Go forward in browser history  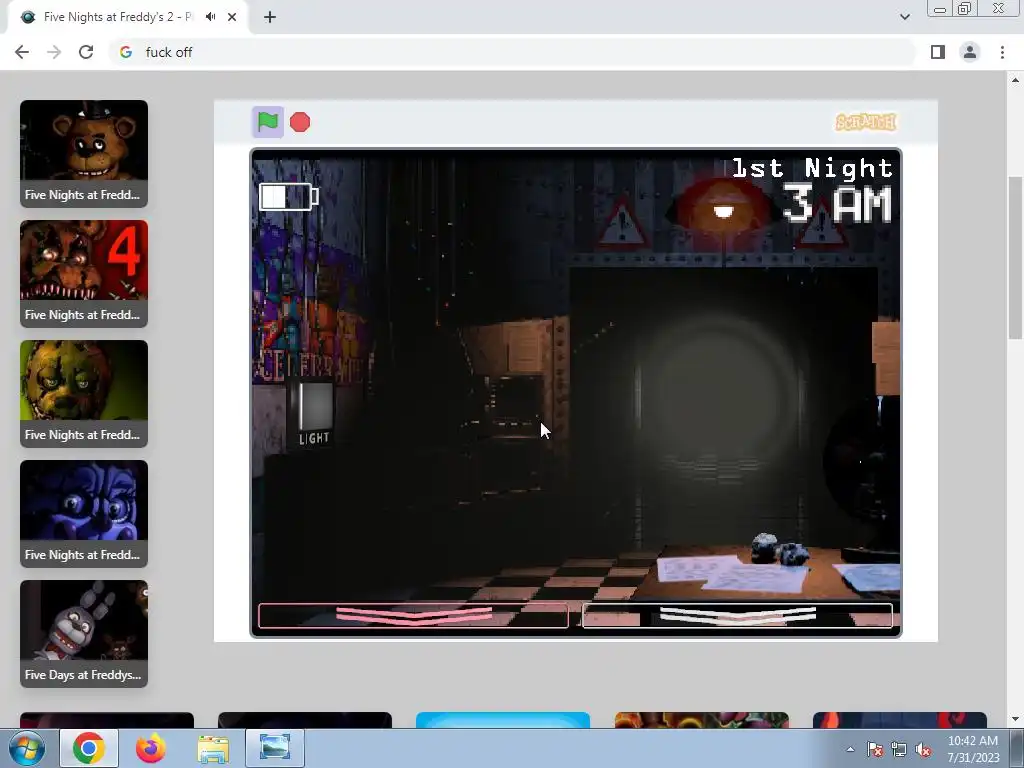pyautogui.click(x=54, y=52)
